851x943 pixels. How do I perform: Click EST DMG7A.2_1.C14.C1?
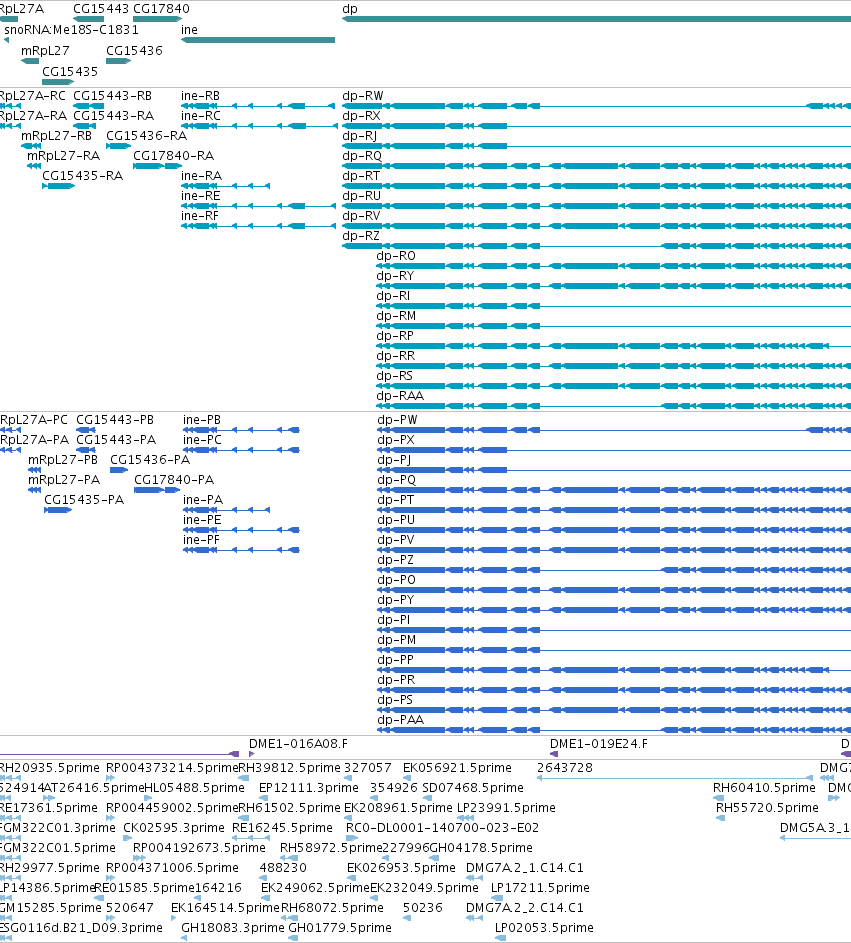click(474, 878)
